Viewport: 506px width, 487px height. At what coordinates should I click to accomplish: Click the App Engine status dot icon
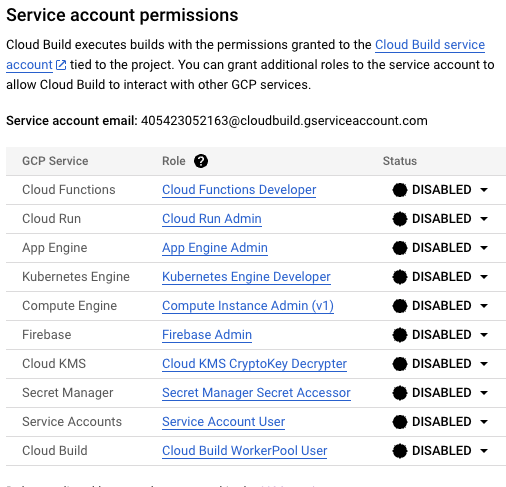(x=400, y=248)
